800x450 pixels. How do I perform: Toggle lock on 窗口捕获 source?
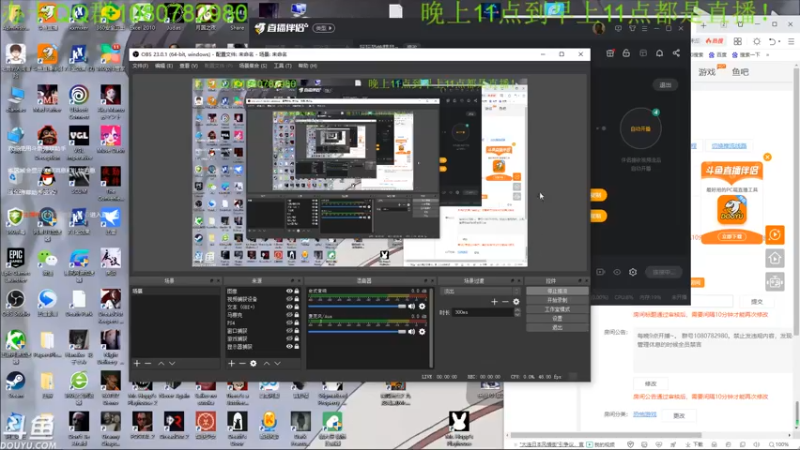tap(296, 331)
